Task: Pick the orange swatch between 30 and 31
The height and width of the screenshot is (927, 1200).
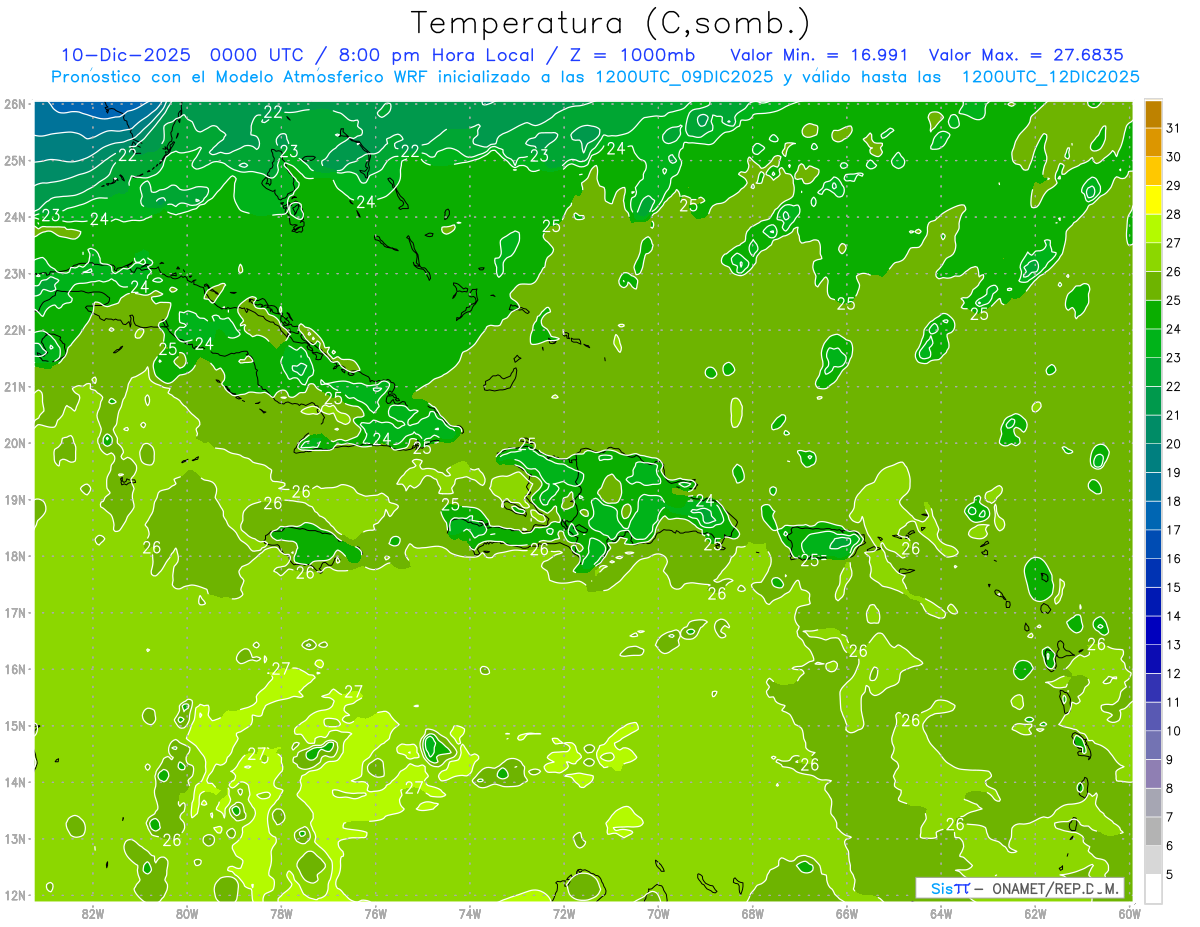Action: (1153, 142)
